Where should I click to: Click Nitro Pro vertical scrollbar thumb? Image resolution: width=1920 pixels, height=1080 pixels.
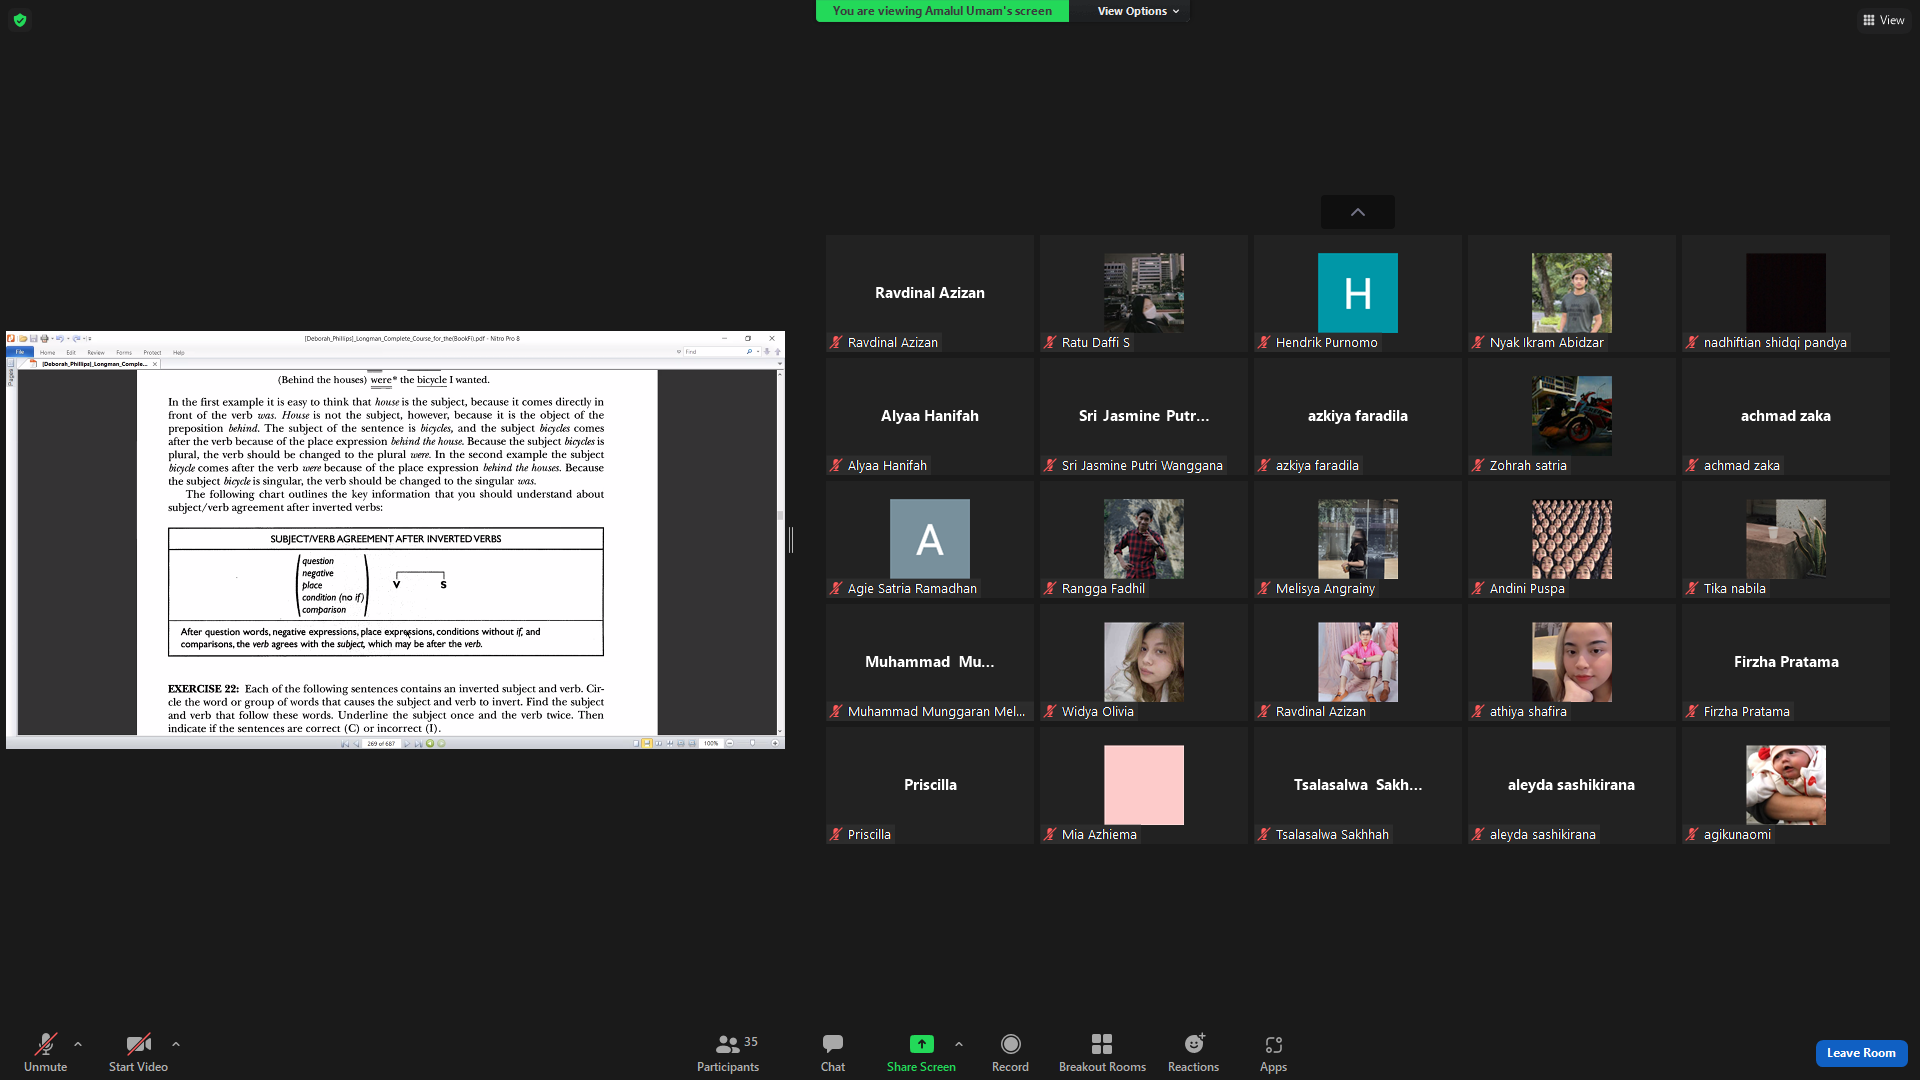tap(780, 516)
